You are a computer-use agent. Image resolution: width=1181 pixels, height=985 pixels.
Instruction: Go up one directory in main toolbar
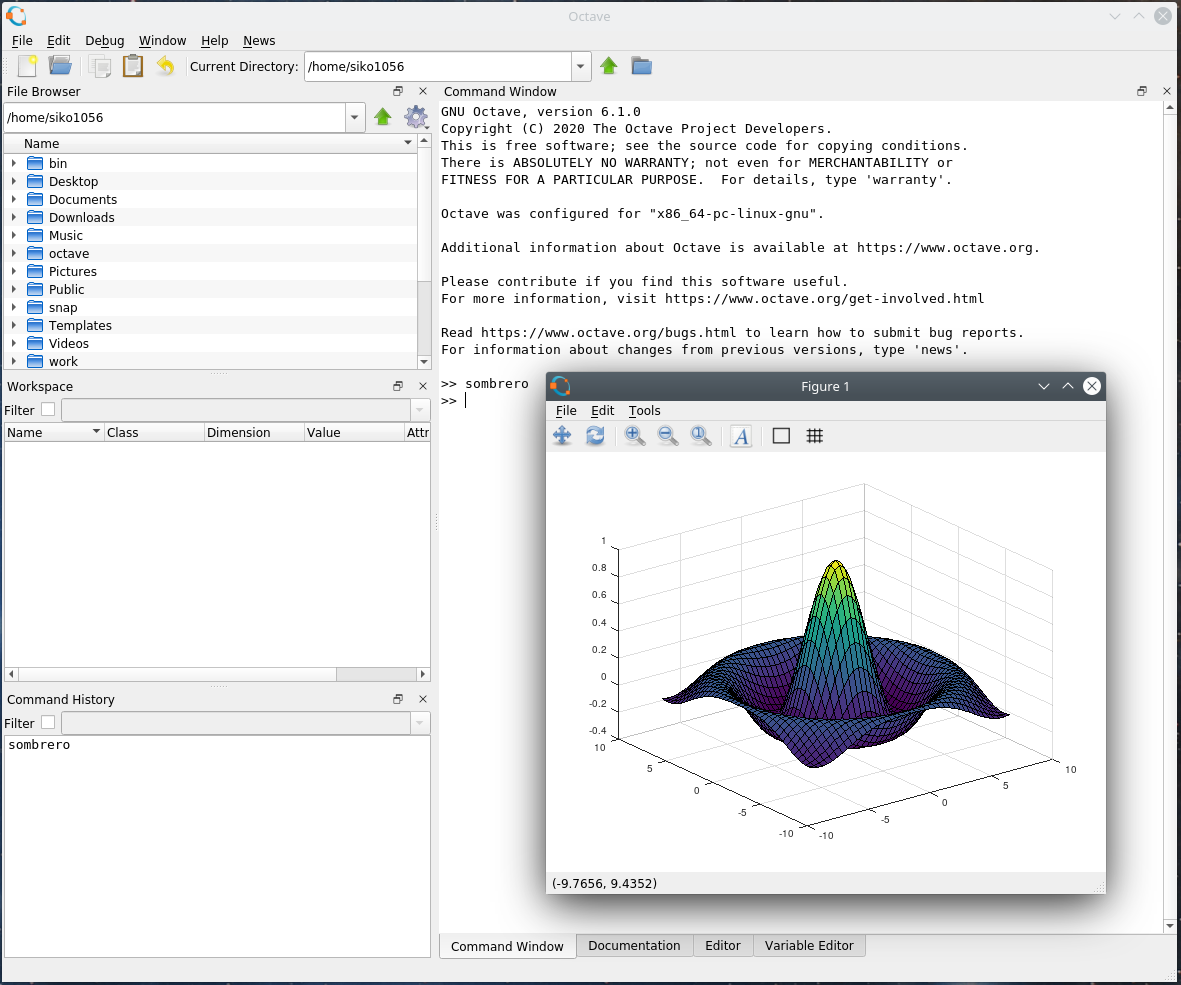point(609,66)
